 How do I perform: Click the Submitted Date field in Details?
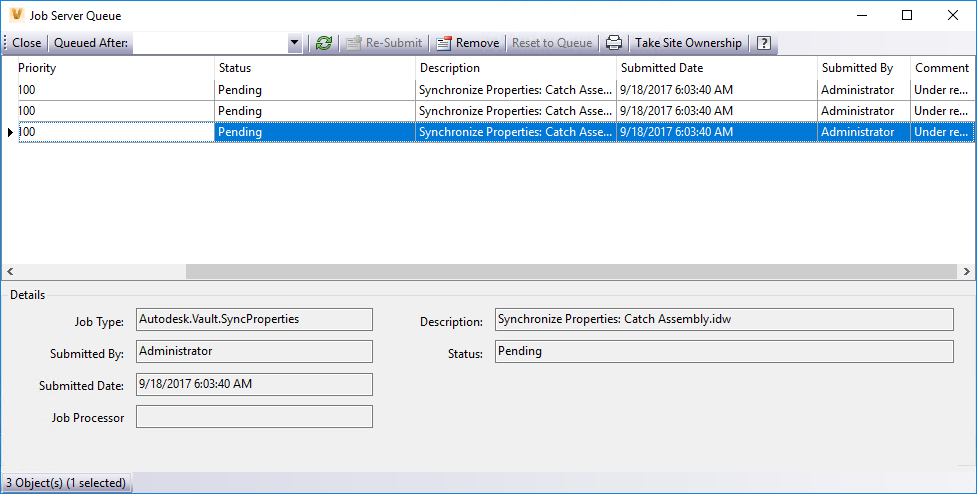coord(254,384)
